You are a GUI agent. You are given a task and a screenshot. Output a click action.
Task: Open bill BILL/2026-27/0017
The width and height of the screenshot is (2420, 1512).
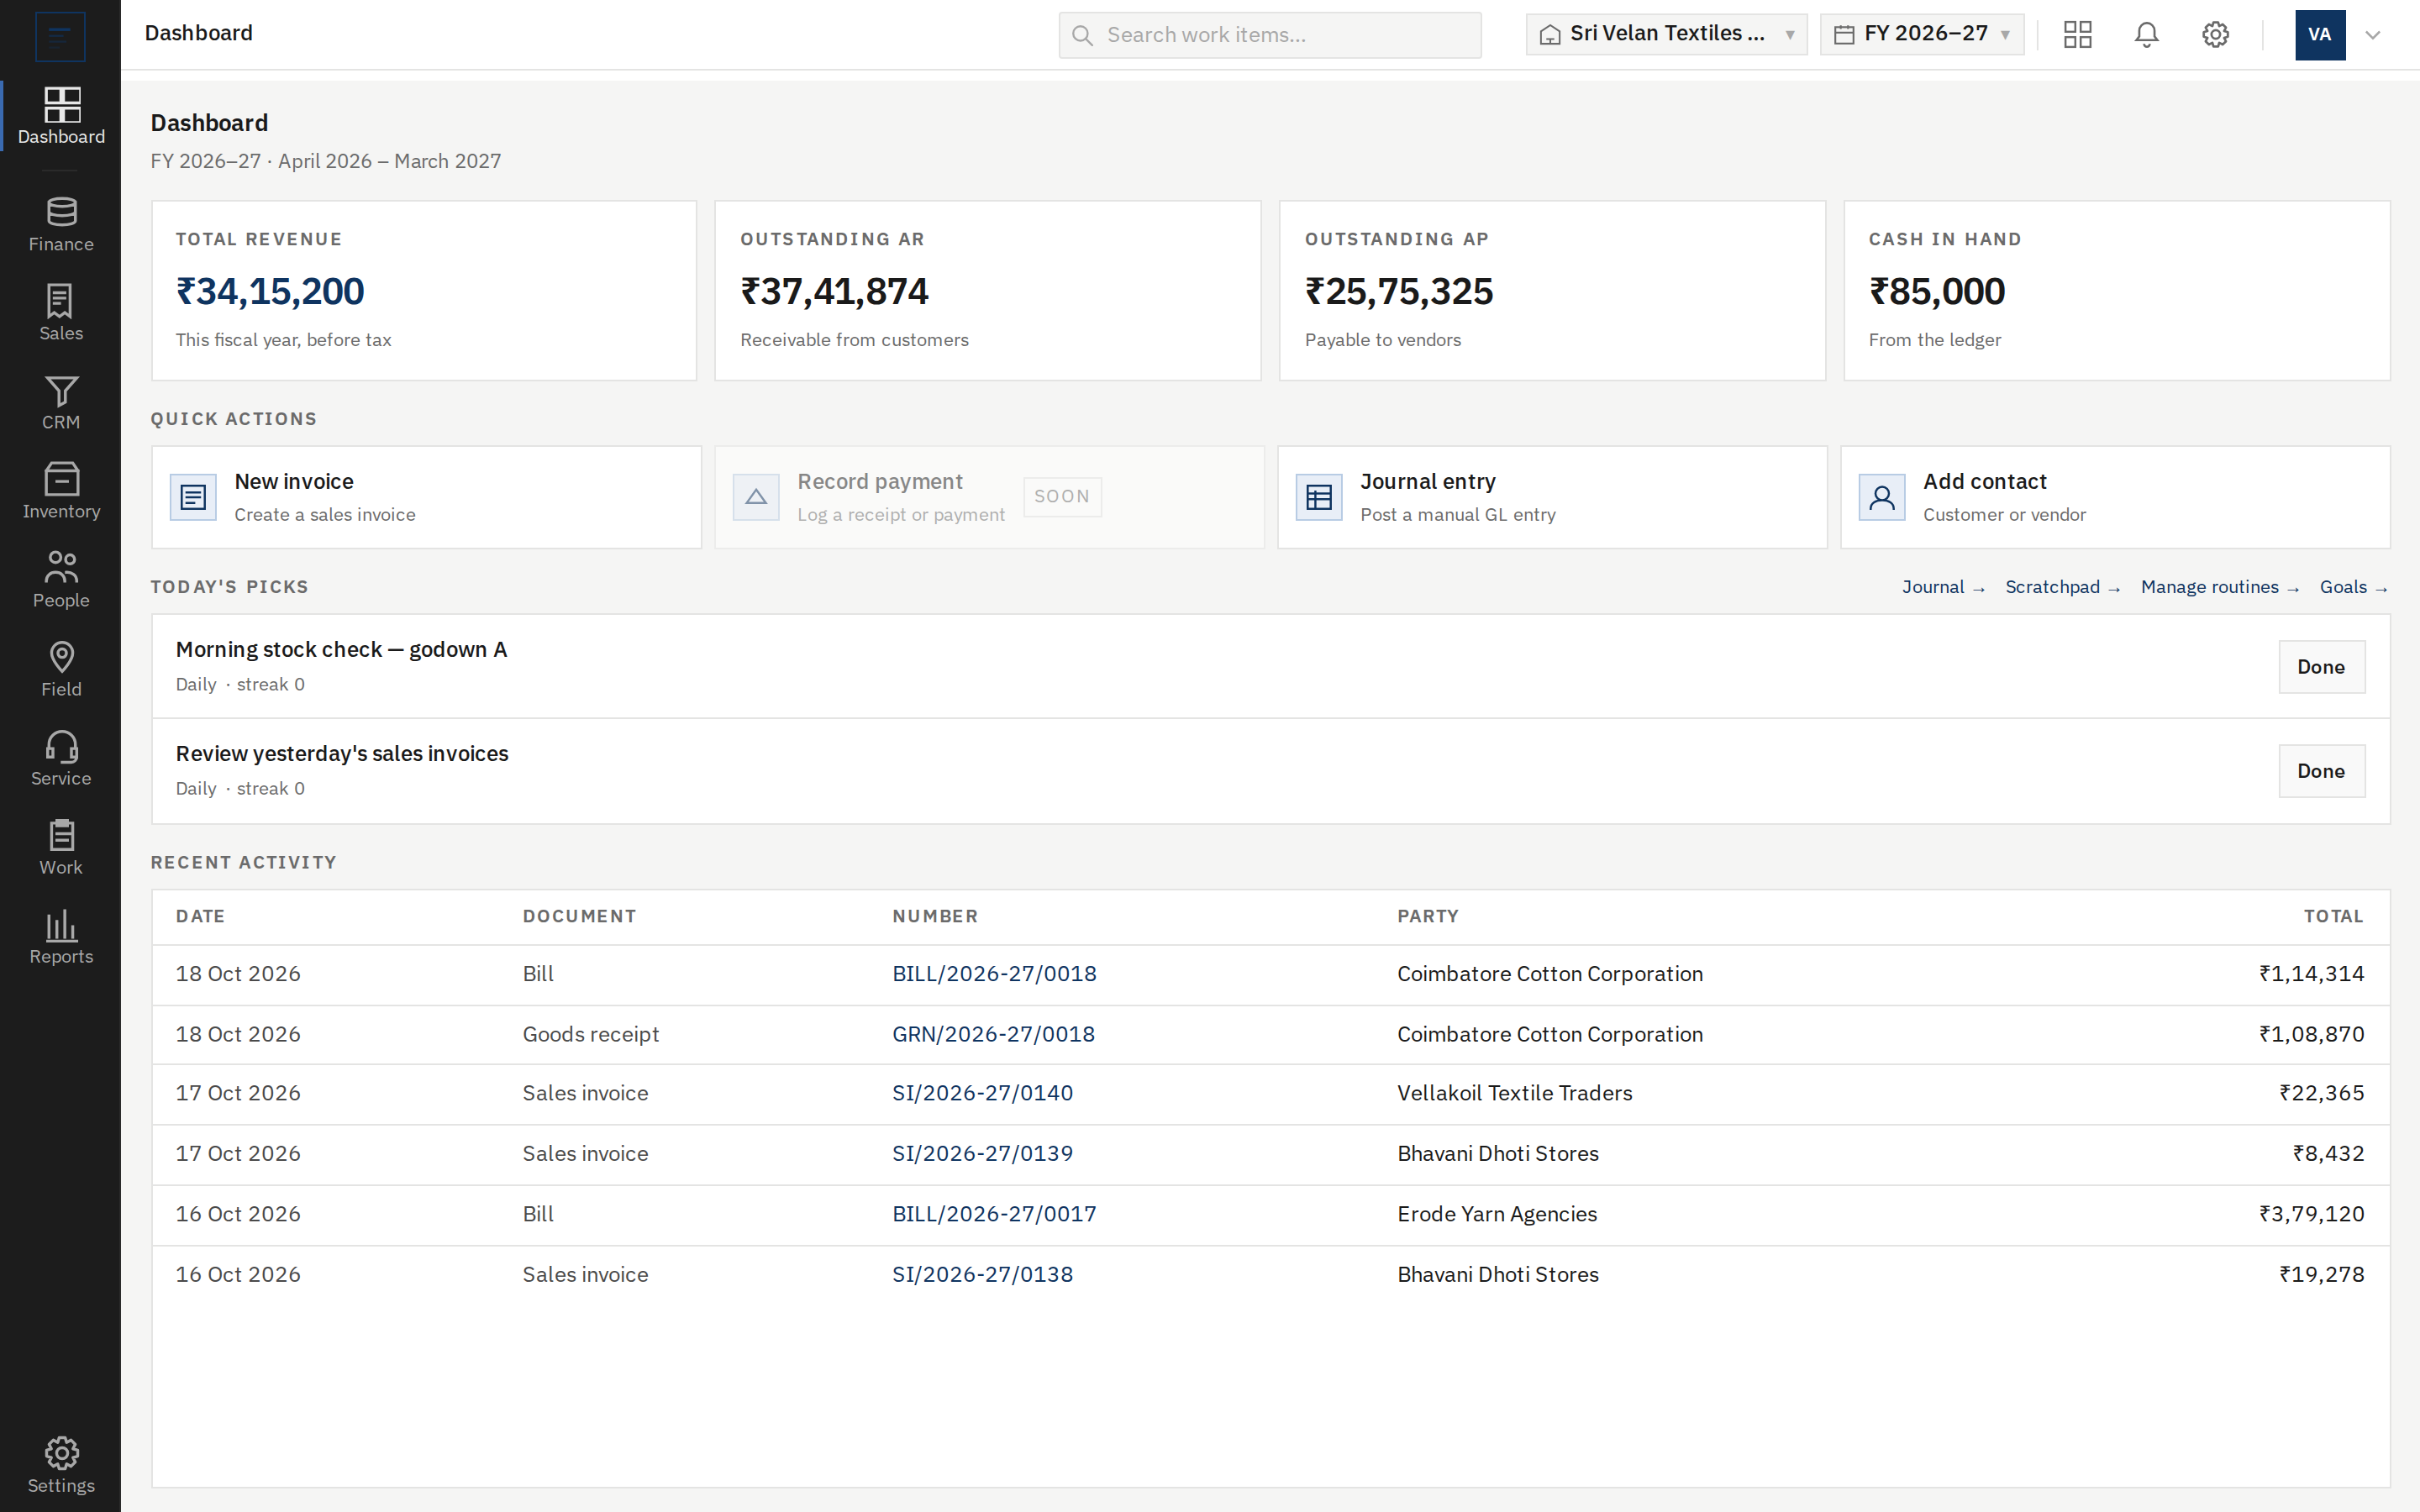[994, 1214]
